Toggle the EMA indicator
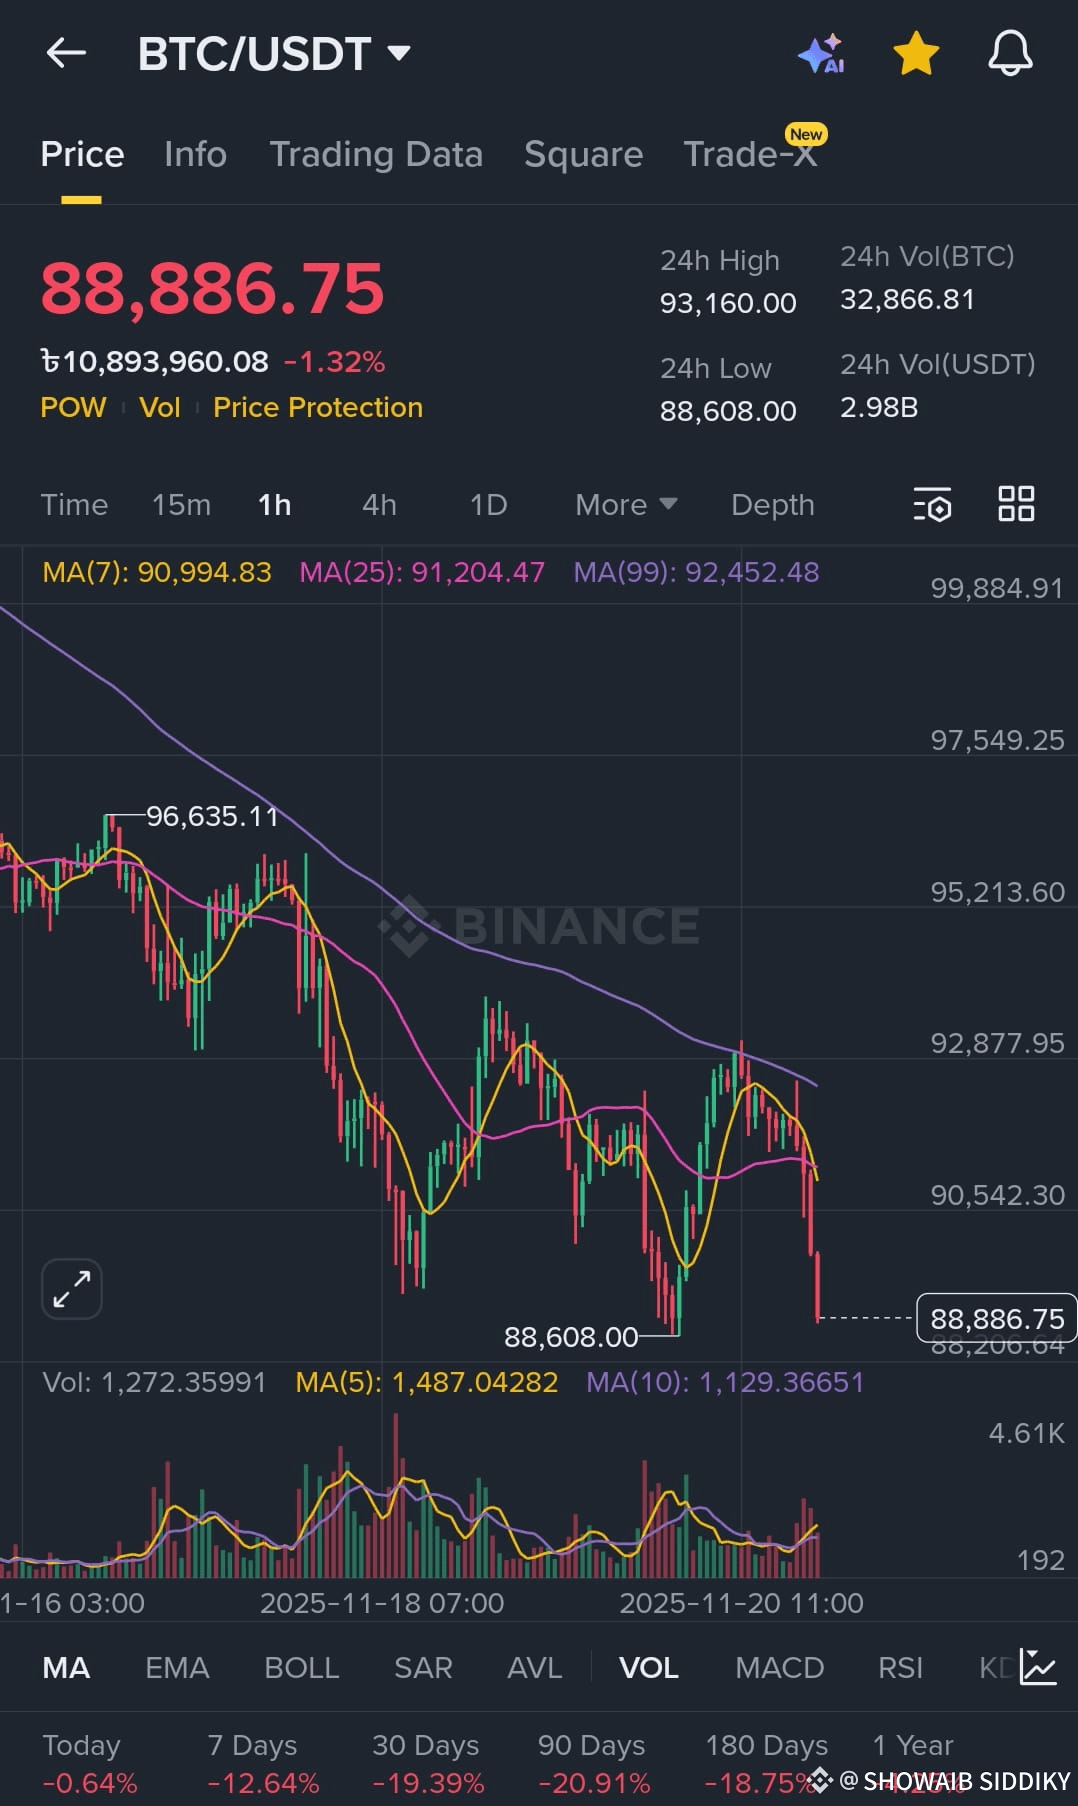This screenshot has width=1078, height=1806. (x=177, y=1667)
